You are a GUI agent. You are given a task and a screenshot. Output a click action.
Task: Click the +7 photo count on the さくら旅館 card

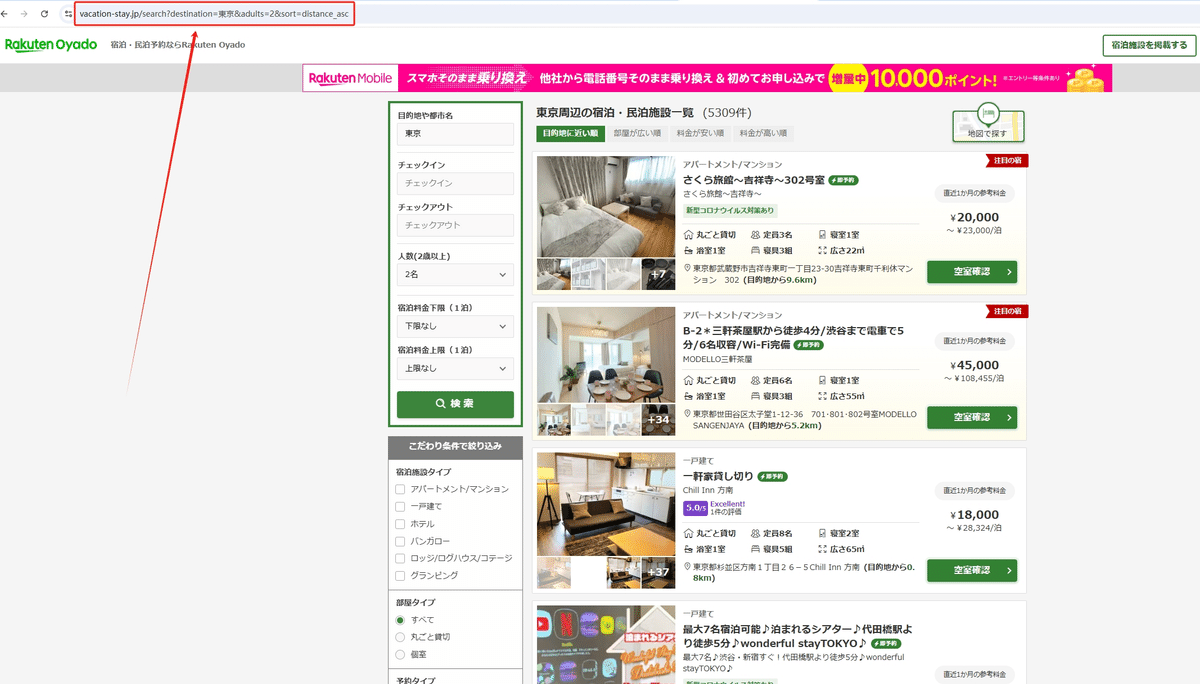[x=657, y=274]
